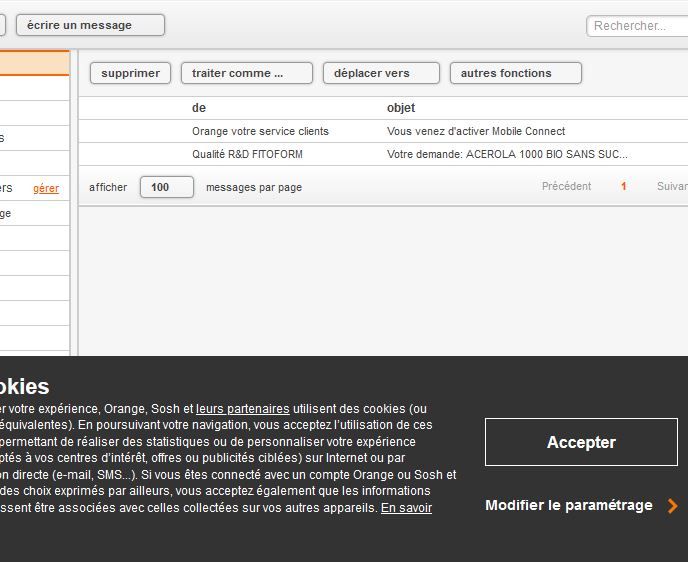The width and height of the screenshot is (688, 562).
Task: Accept cookies with the Accepter button
Action: click(580, 442)
